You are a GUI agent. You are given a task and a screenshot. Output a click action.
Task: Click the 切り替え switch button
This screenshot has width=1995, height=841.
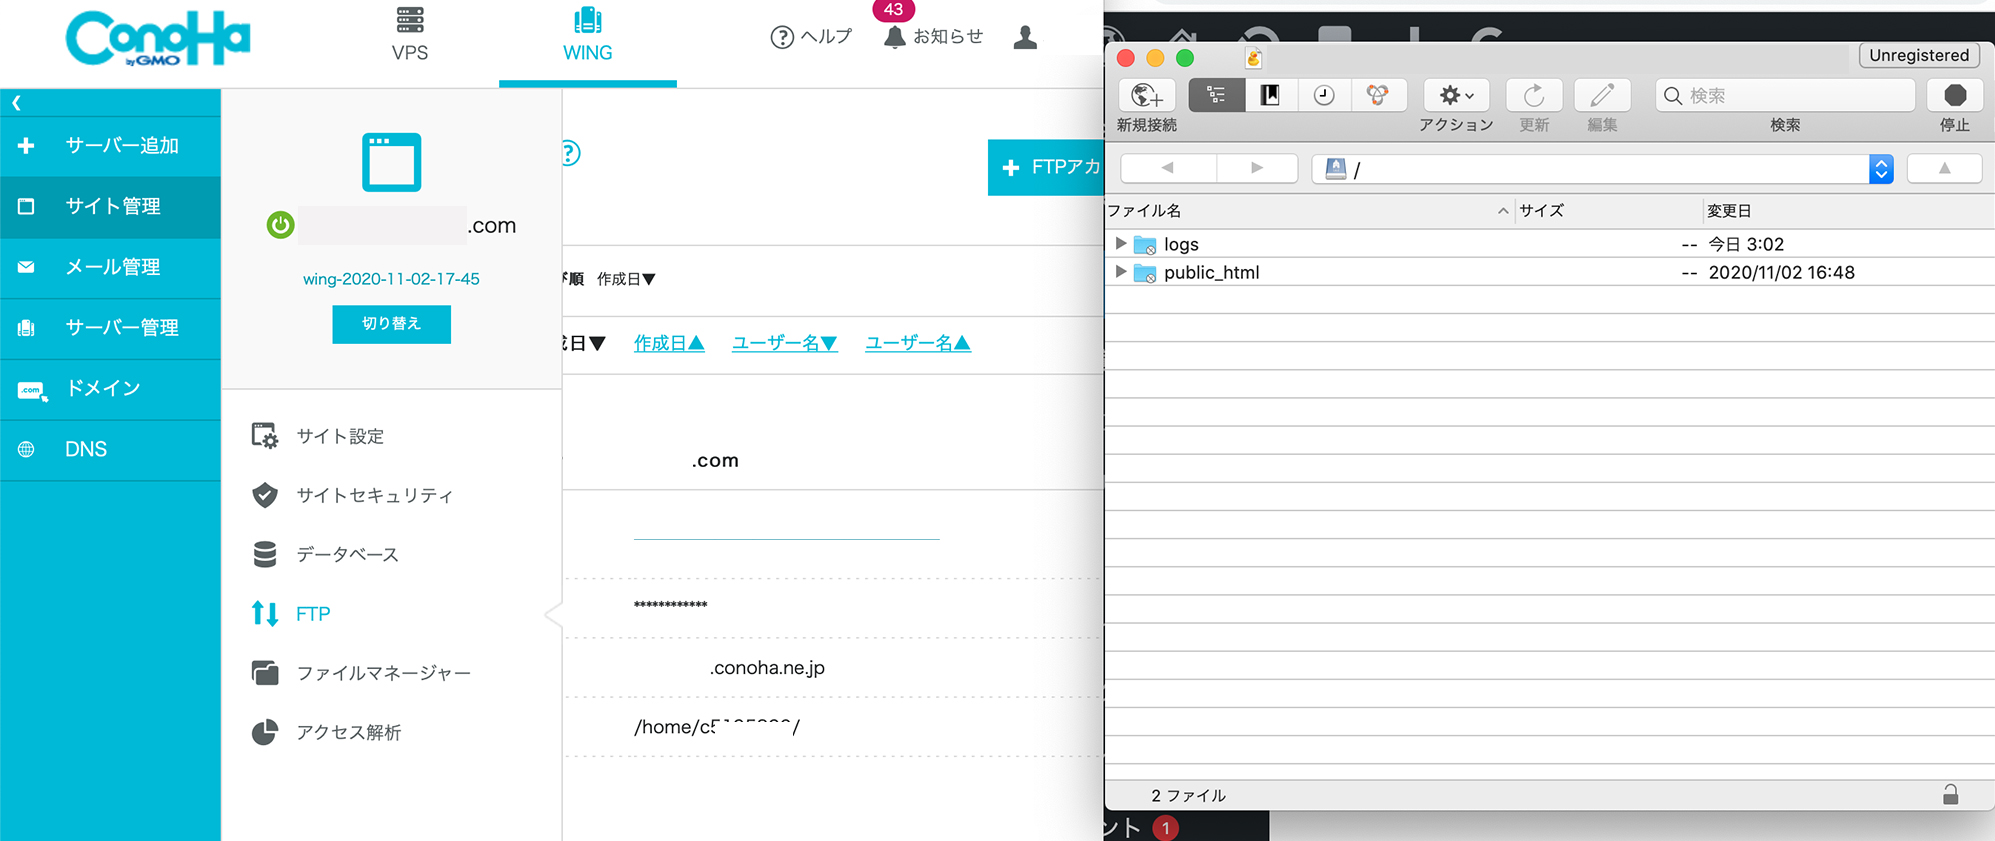(x=391, y=324)
